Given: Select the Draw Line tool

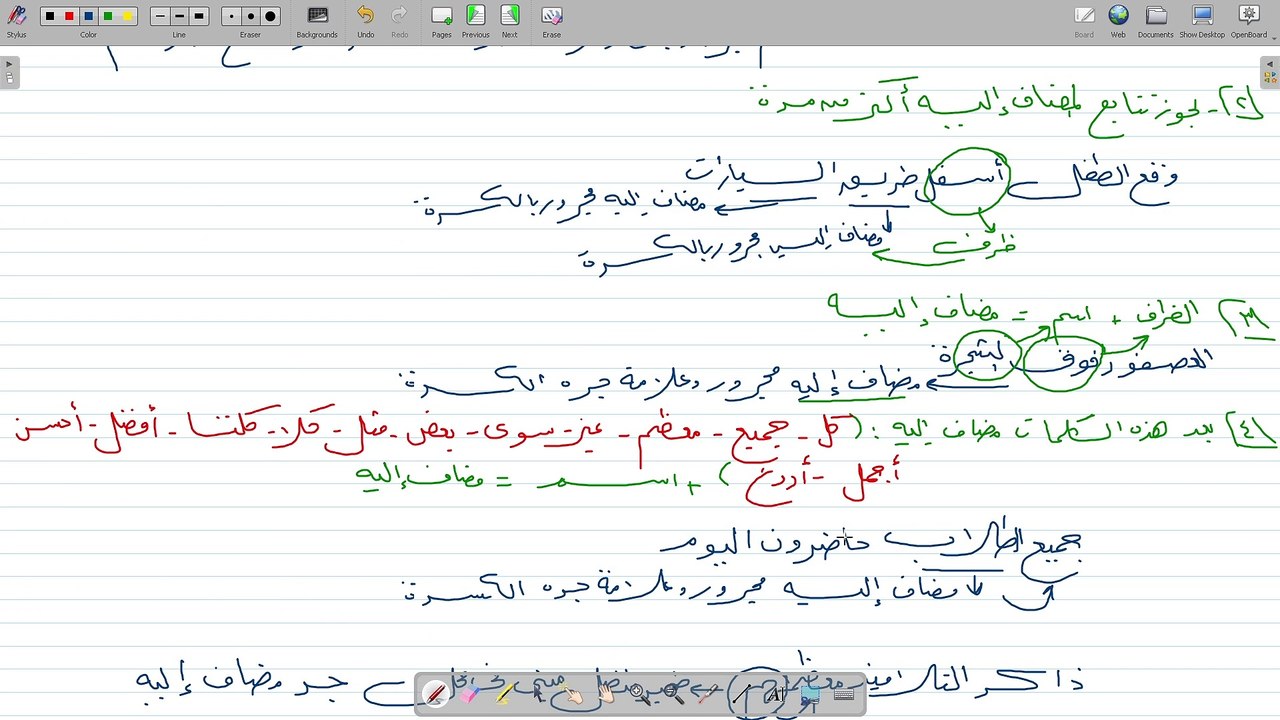Looking at the screenshot, I should pyautogui.click(x=741, y=694).
